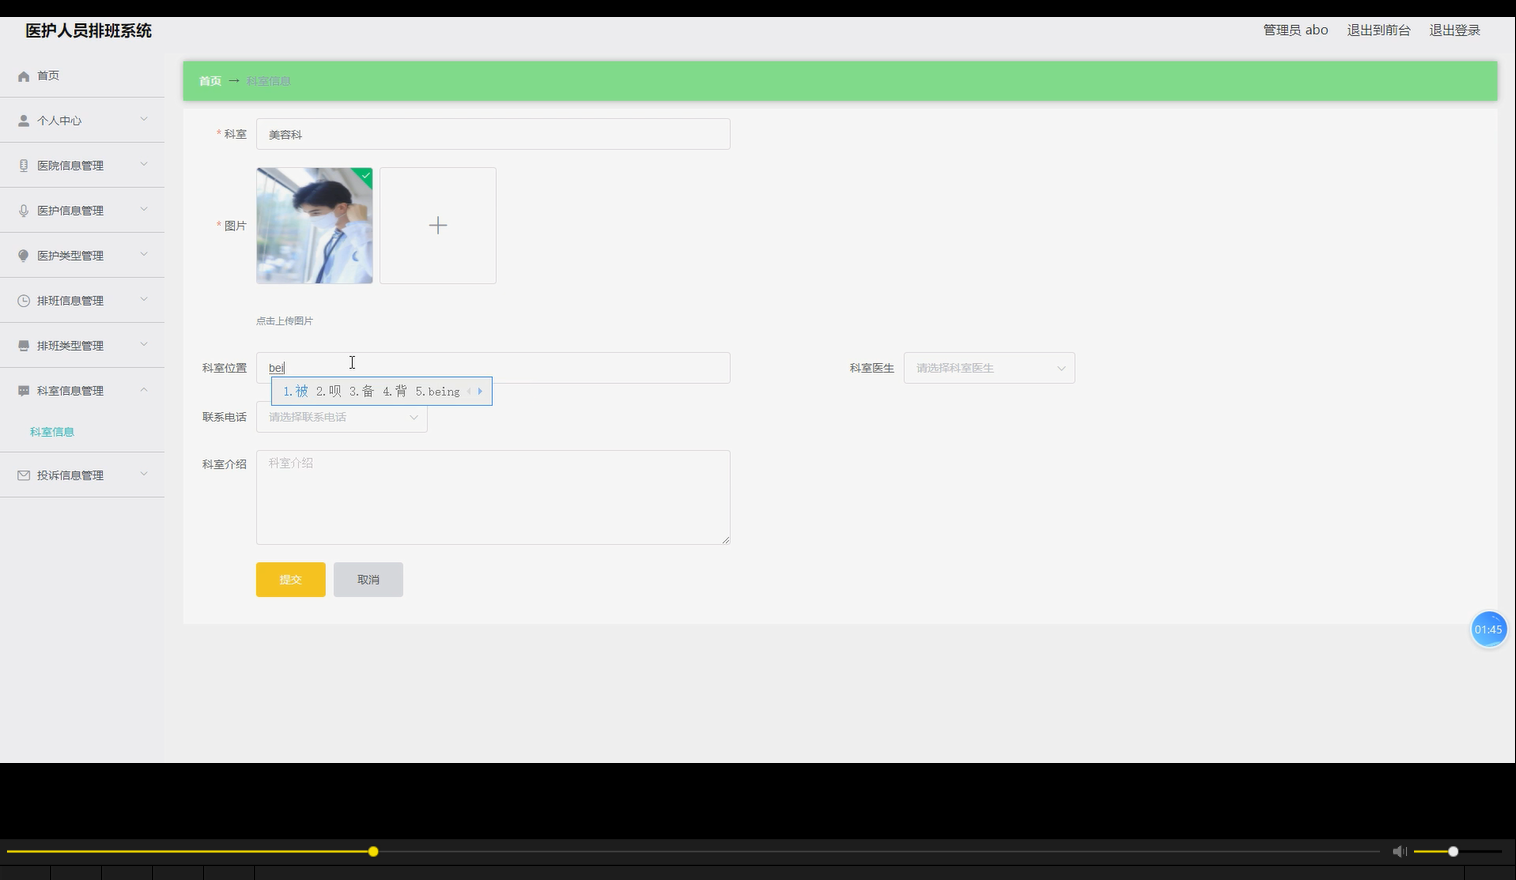Expand the 医护类型管理 menu chevron
Image resolution: width=1516 pixels, height=880 pixels.
(144, 254)
